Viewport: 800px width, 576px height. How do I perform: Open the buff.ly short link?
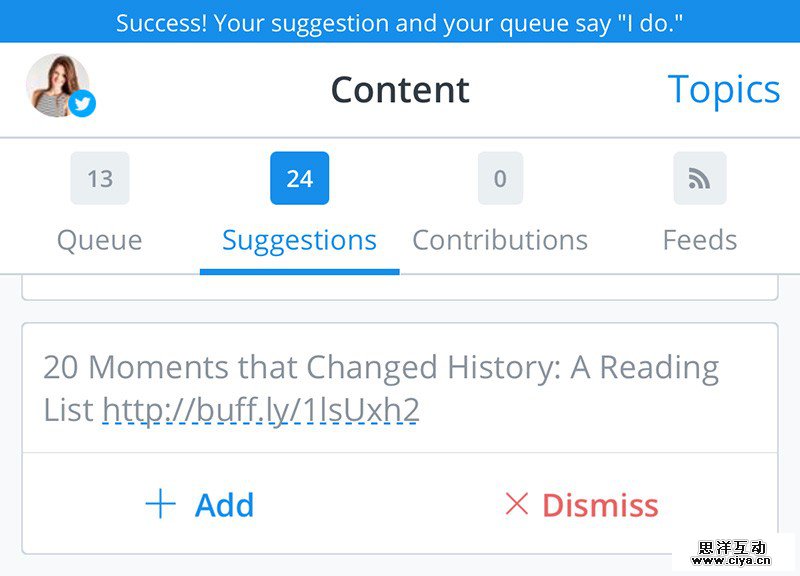[261, 410]
